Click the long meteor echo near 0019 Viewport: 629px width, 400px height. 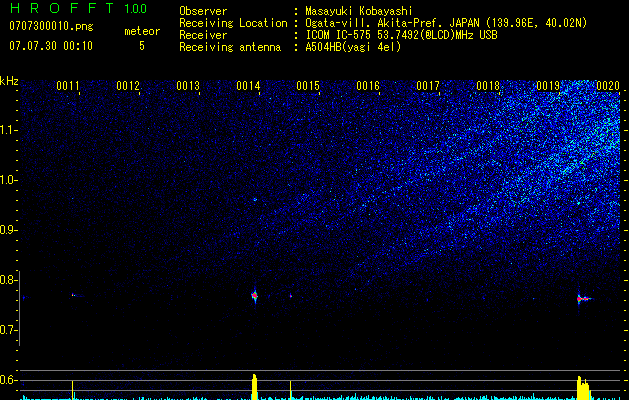(x=584, y=299)
